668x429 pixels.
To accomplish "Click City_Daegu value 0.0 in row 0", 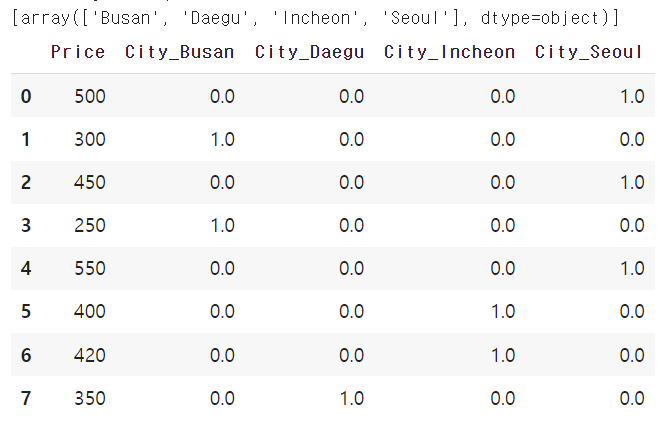I will 351,96.
